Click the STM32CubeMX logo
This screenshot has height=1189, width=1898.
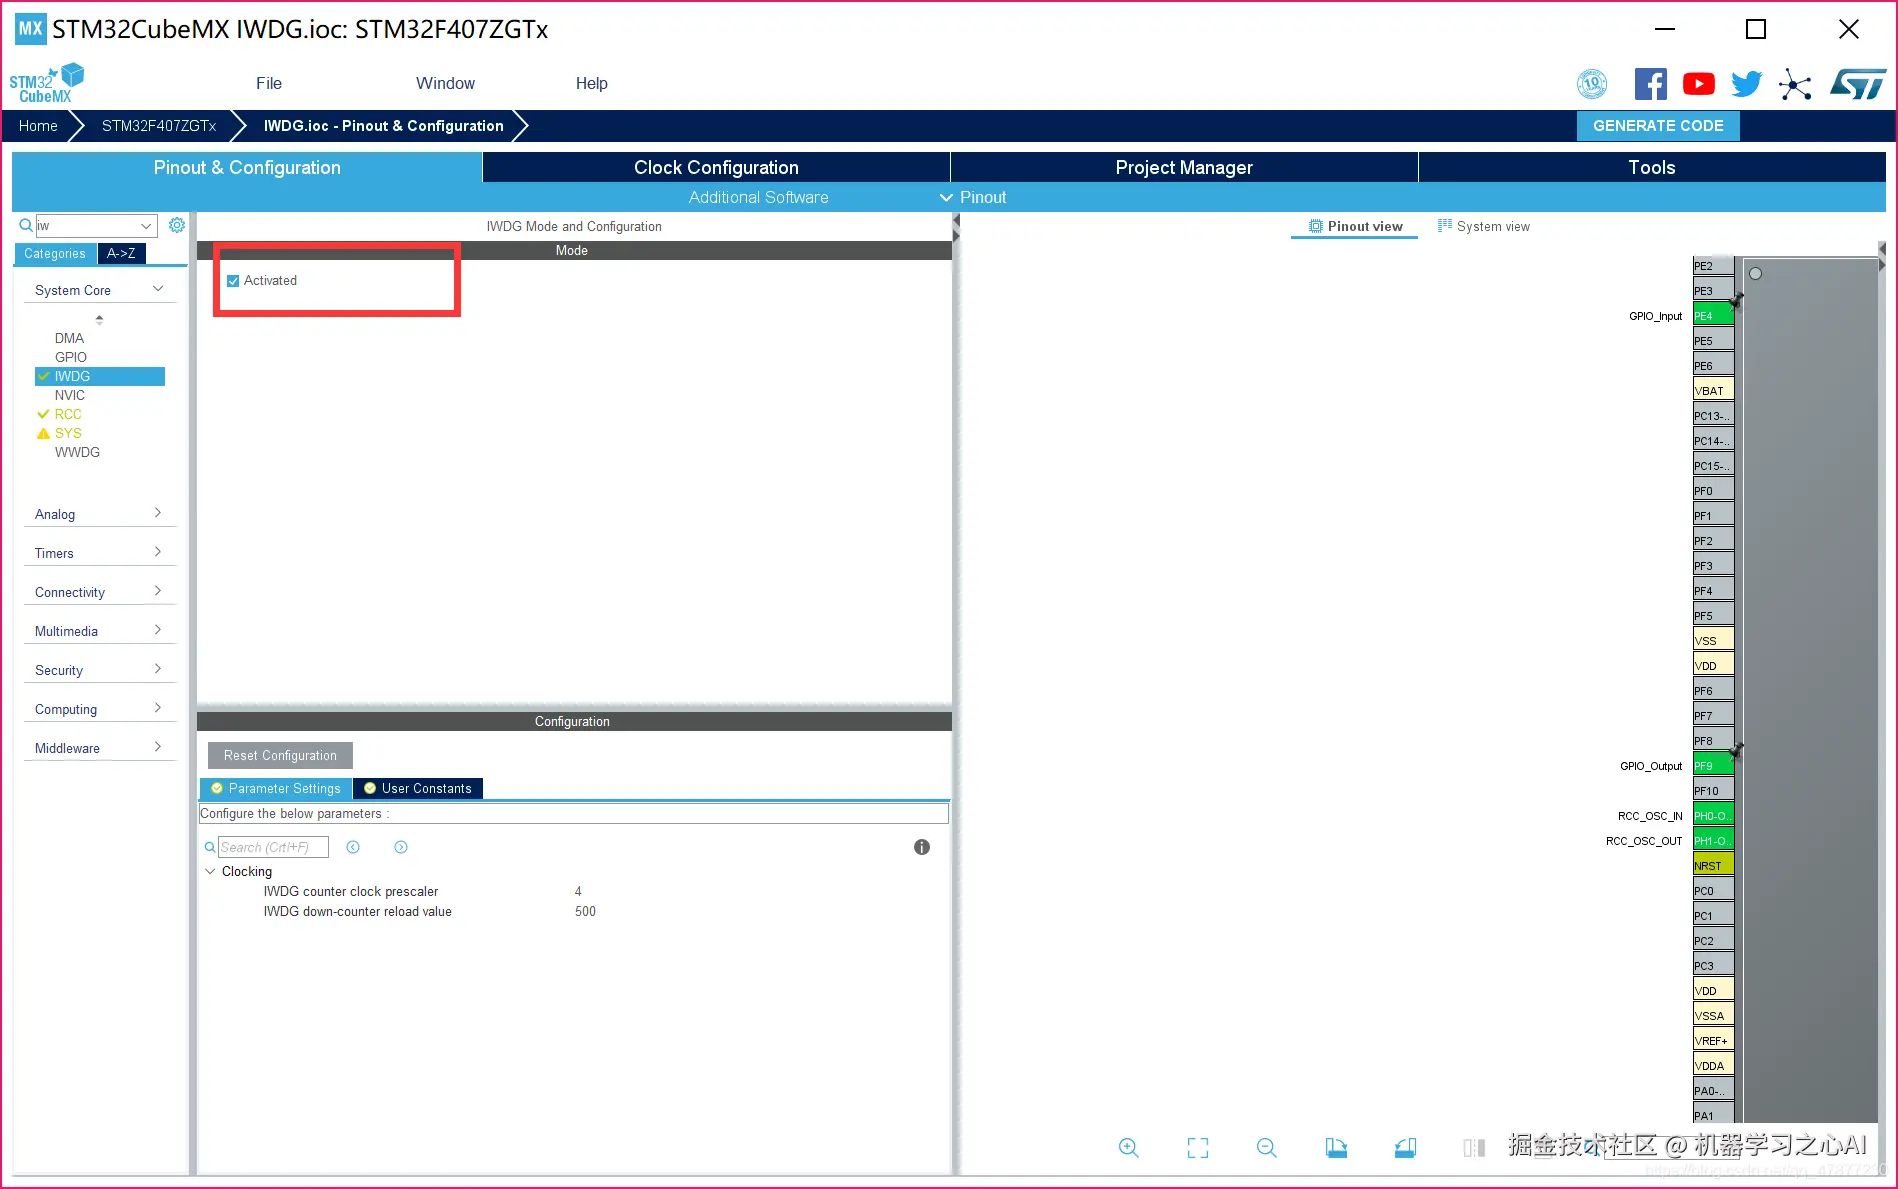tap(47, 83)
